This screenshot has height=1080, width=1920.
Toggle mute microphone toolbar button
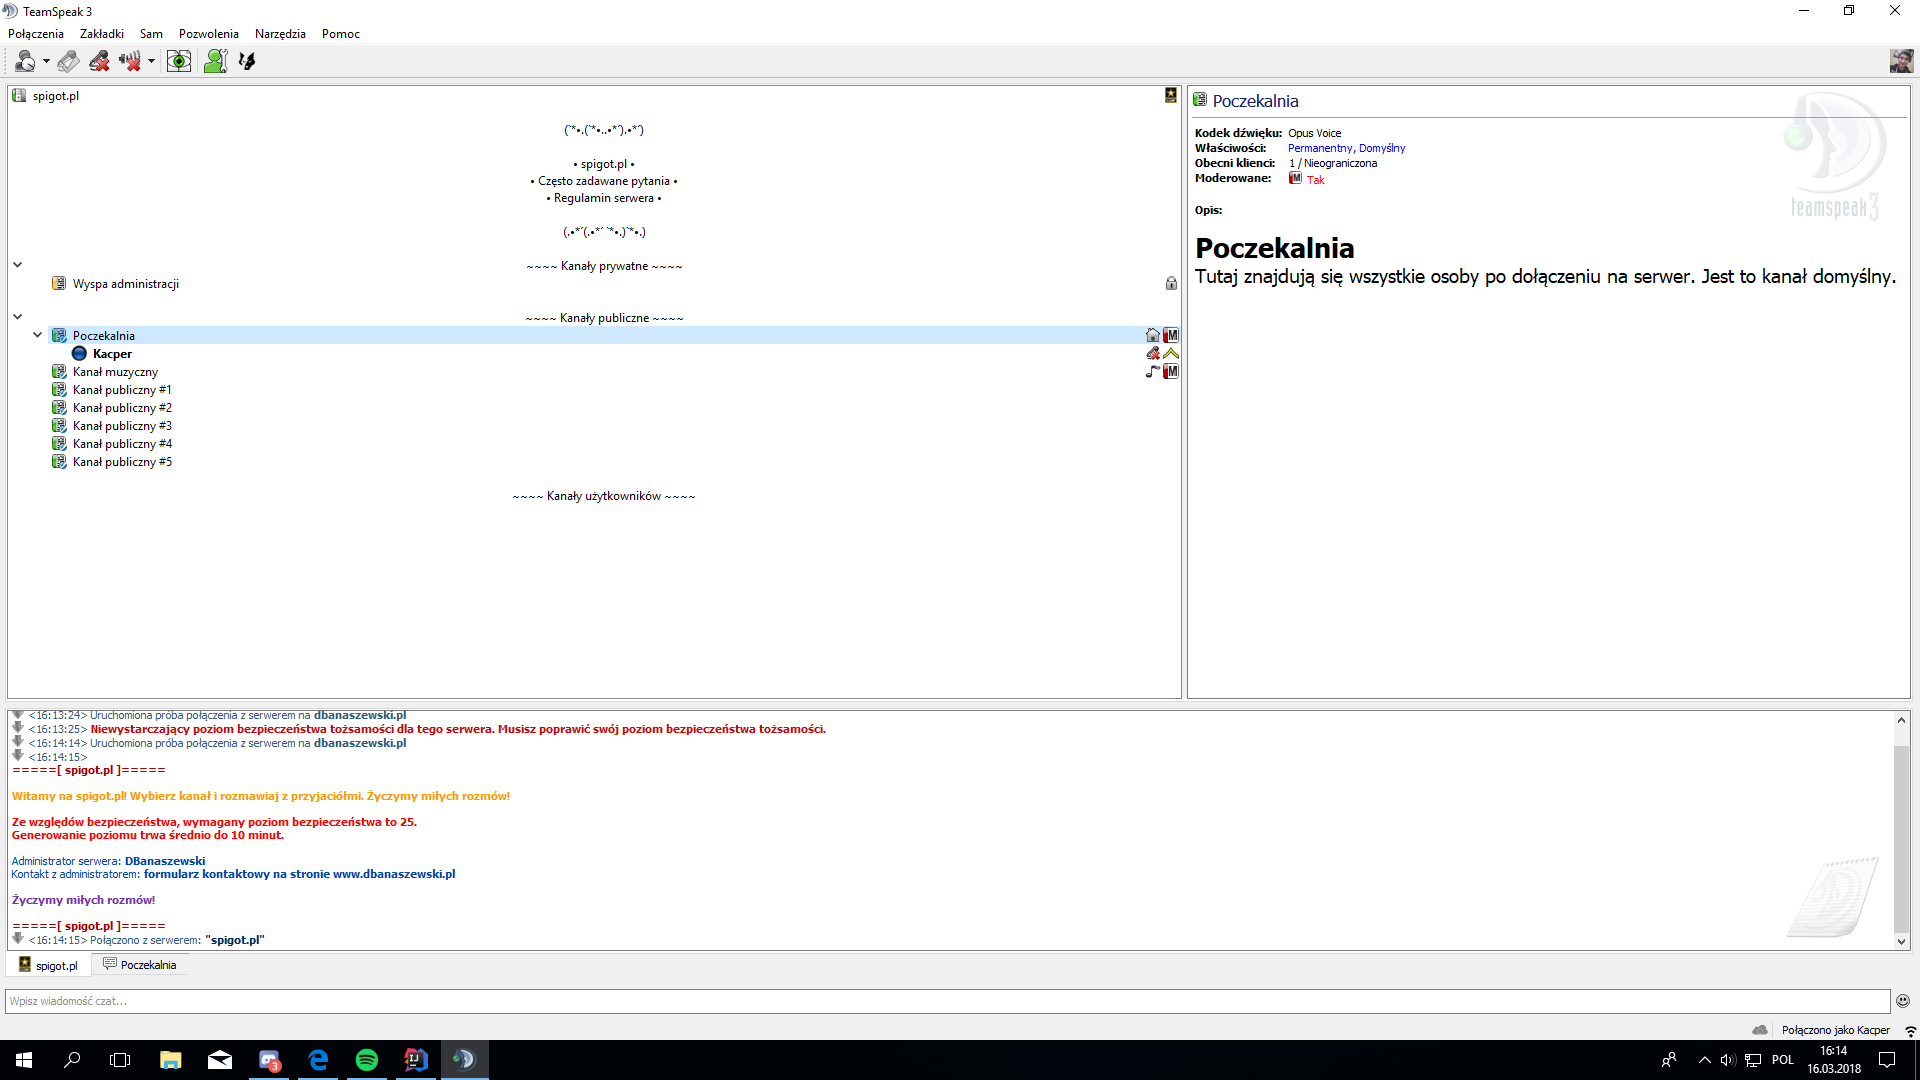99,62
